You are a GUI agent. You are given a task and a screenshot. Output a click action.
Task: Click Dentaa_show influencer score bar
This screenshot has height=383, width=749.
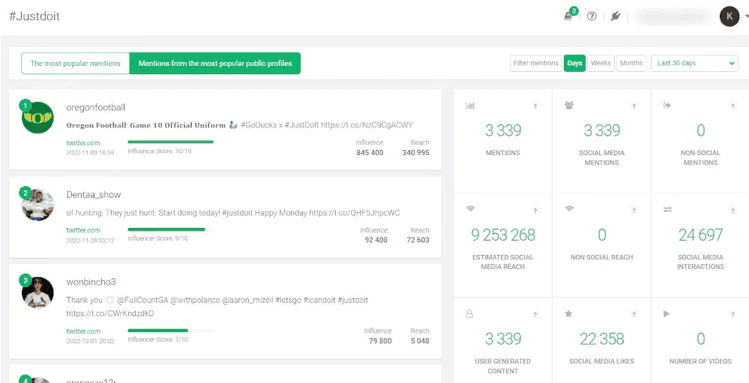pos(170,230)
